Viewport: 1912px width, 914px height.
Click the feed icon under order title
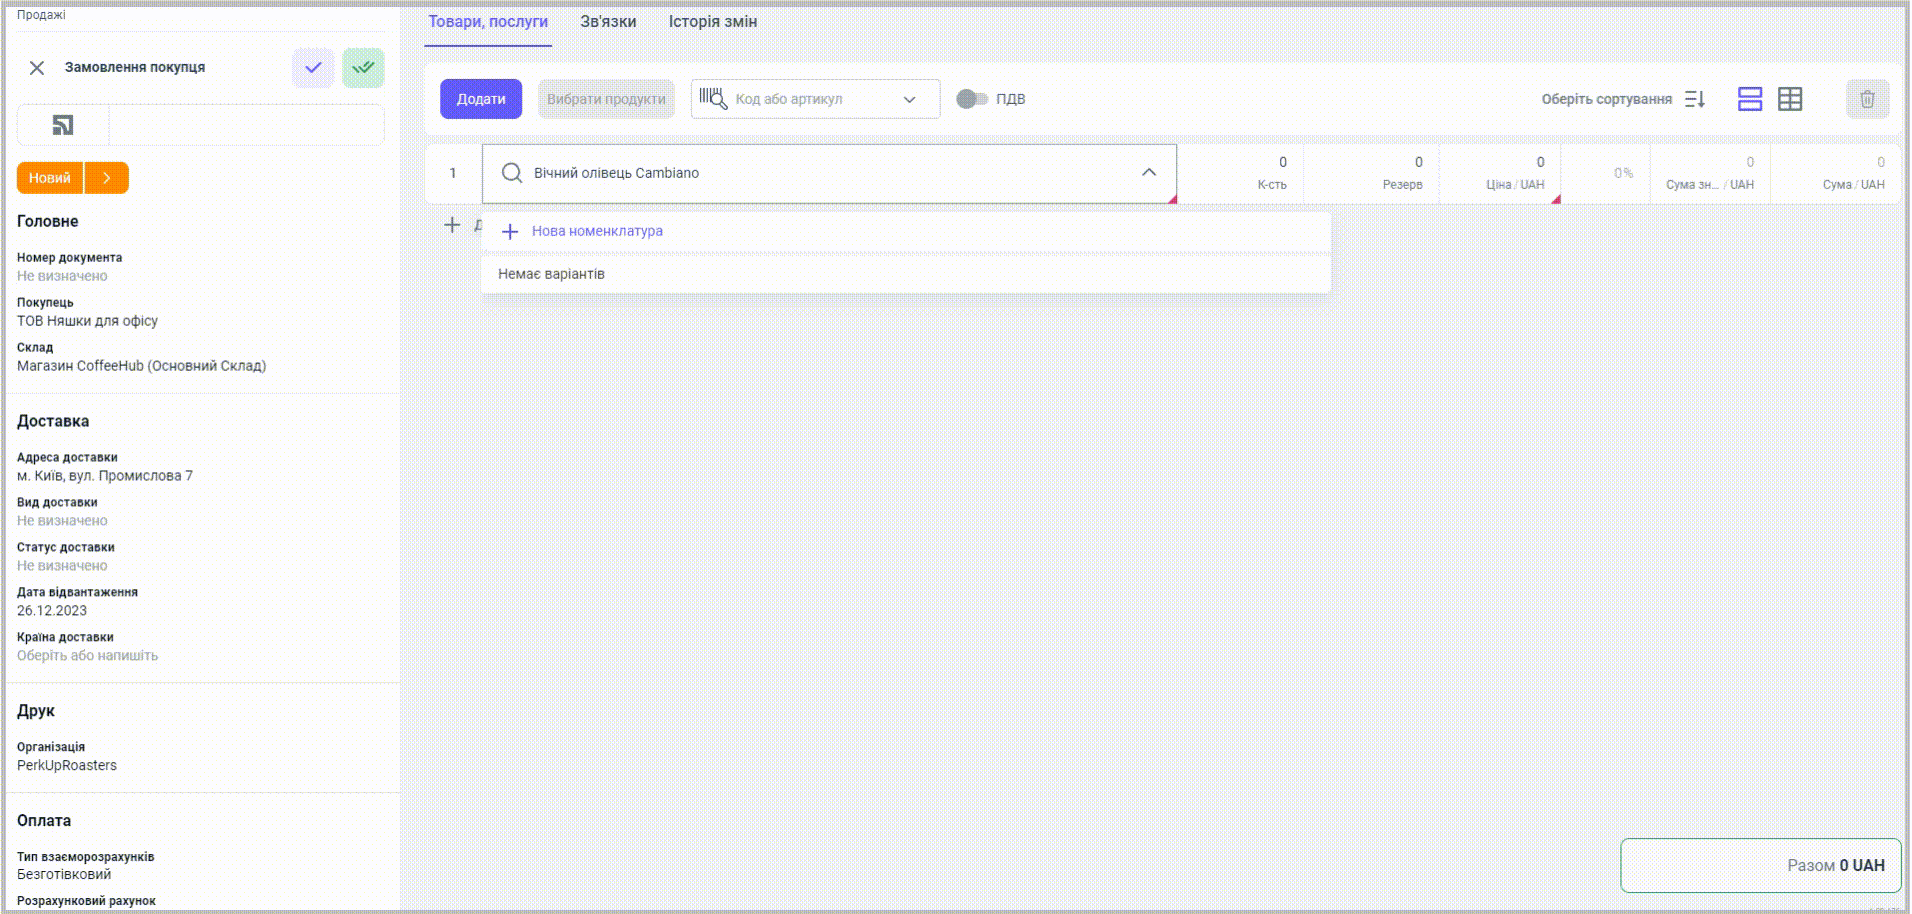[63, 125]
